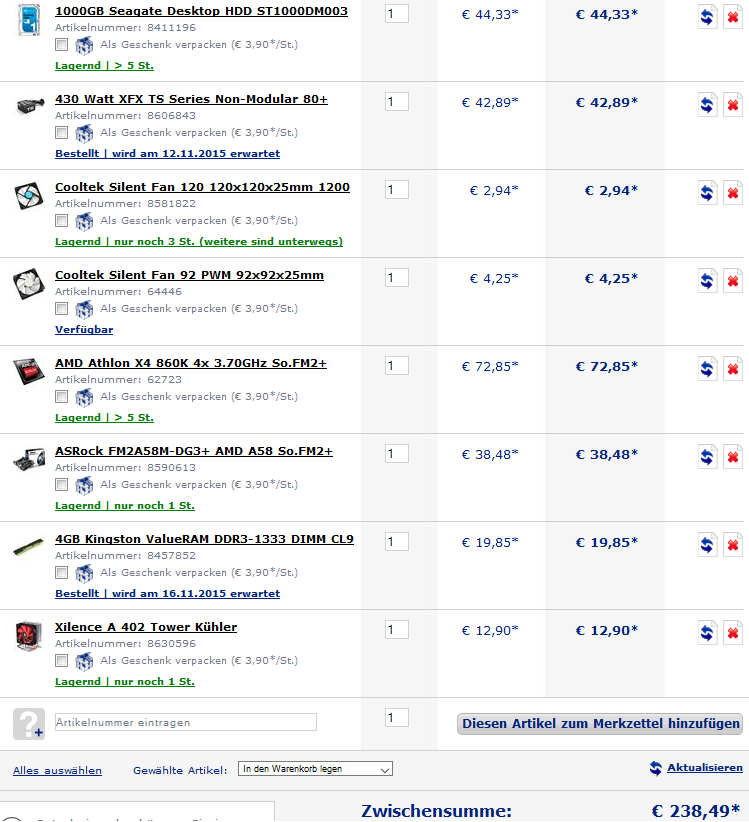Open 430 Watt XFX TS Series product page
749x822 pixels.
(191, 99)
